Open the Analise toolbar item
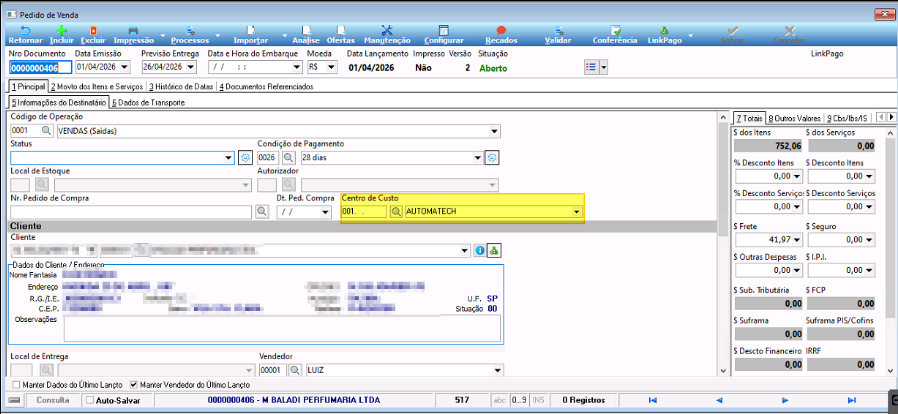The width and height of the screenshot is (898, 414). tap(306, 35)
